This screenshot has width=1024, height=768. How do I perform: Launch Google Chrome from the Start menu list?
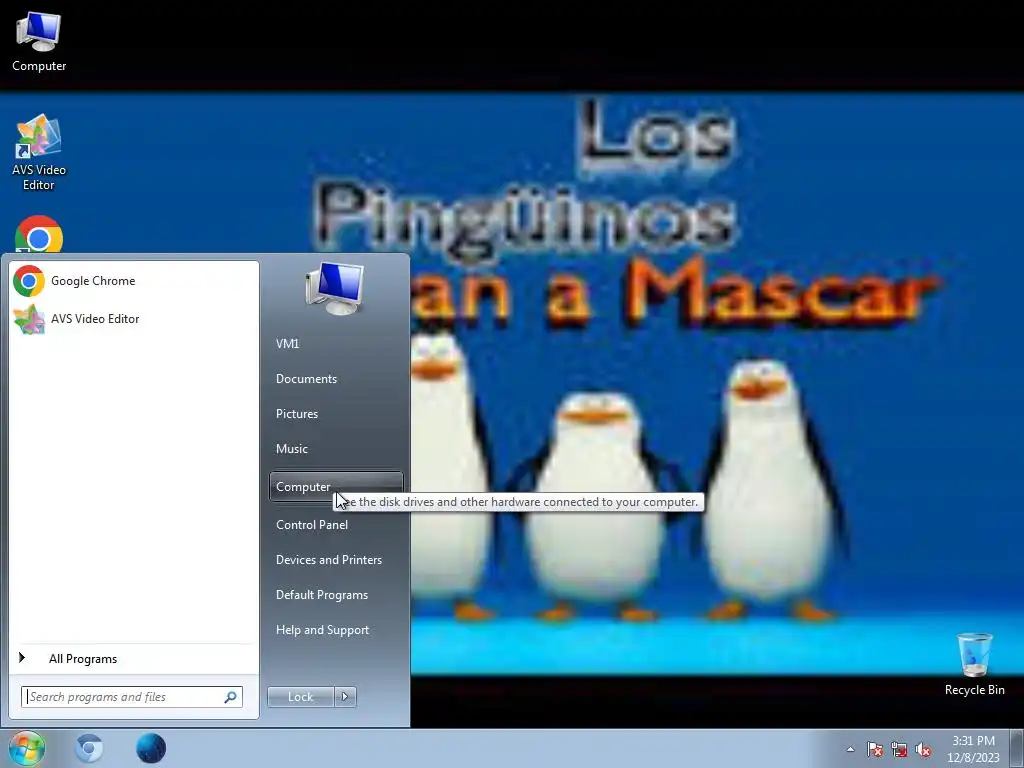point(134,281)
